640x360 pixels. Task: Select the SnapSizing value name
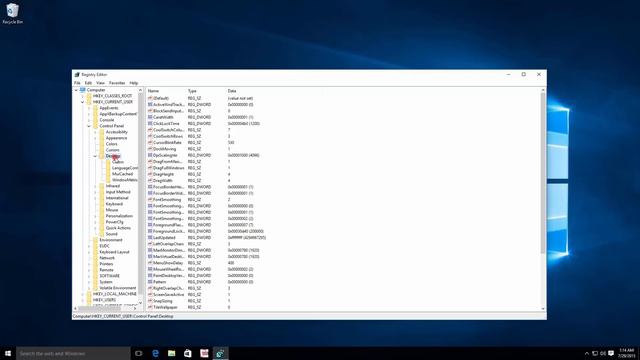[x=162, y=301]
